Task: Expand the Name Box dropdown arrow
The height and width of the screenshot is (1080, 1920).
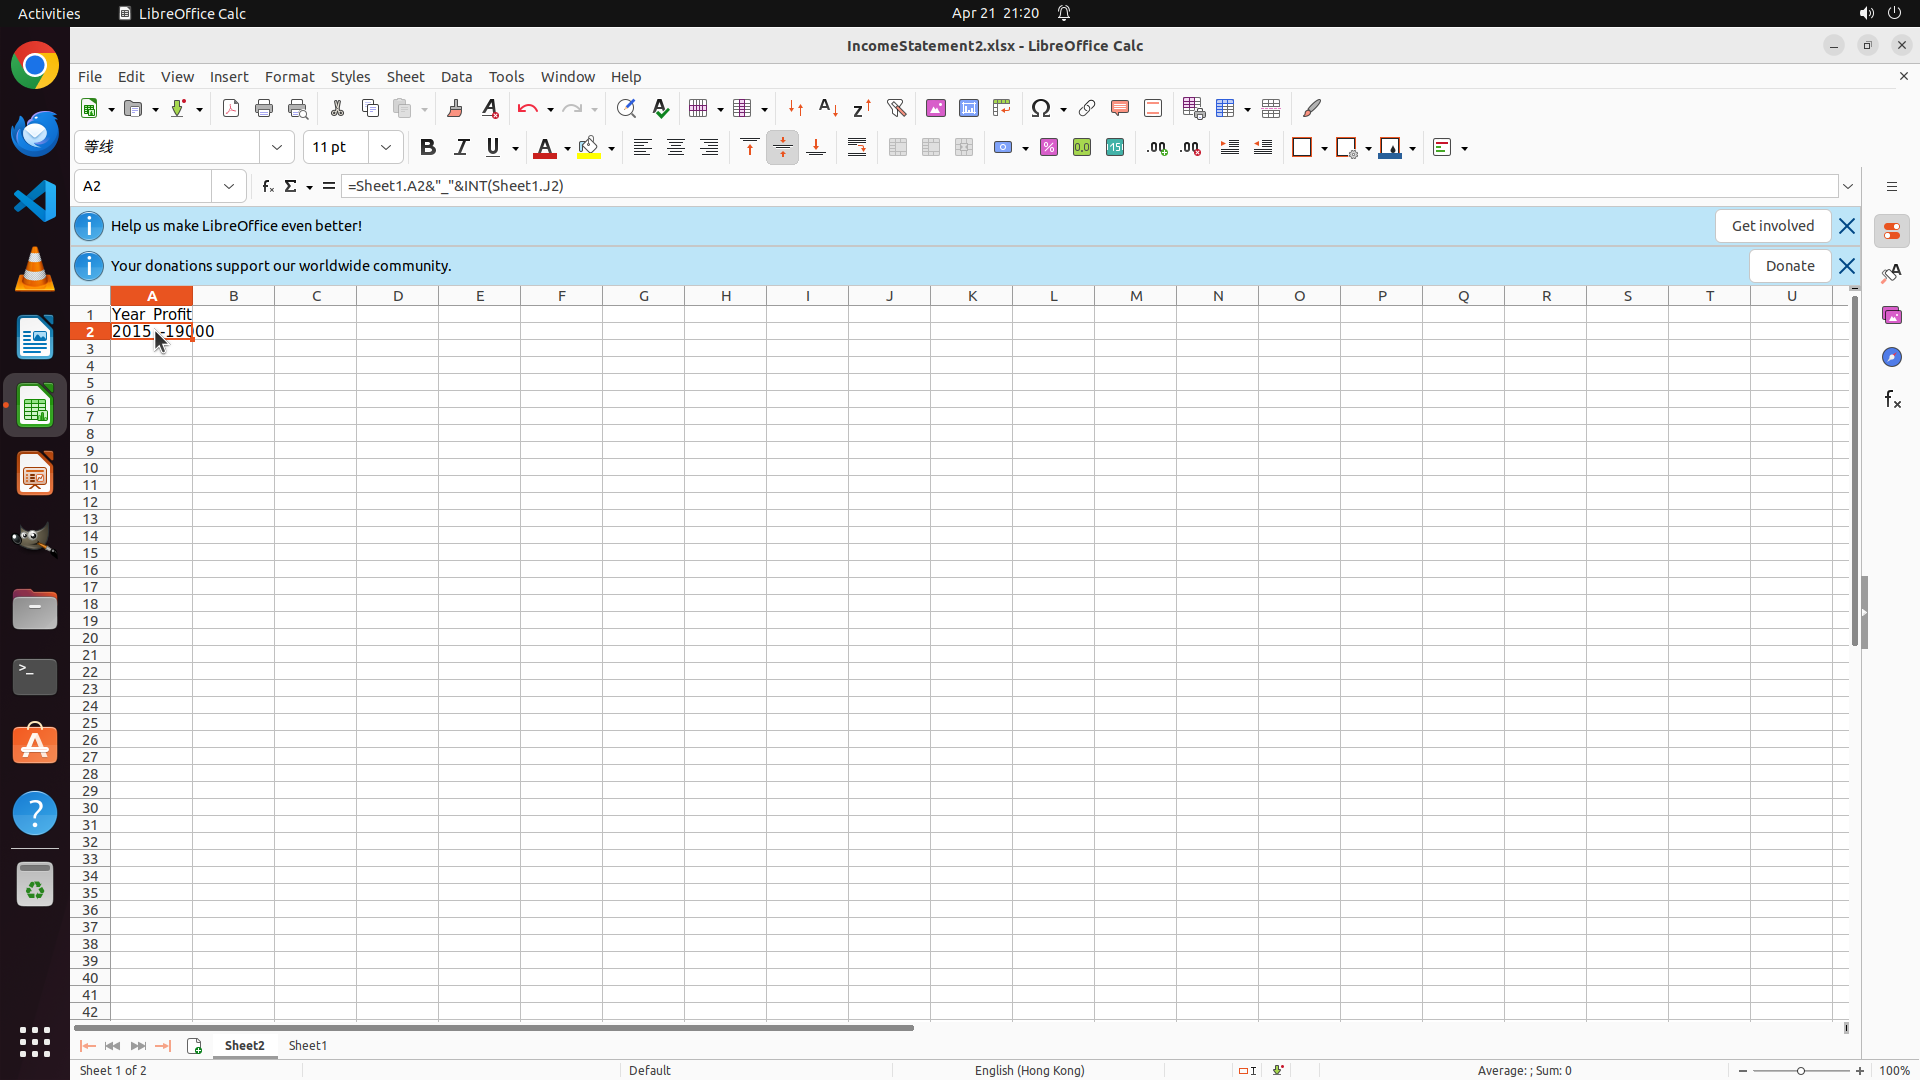Action: 229,186
